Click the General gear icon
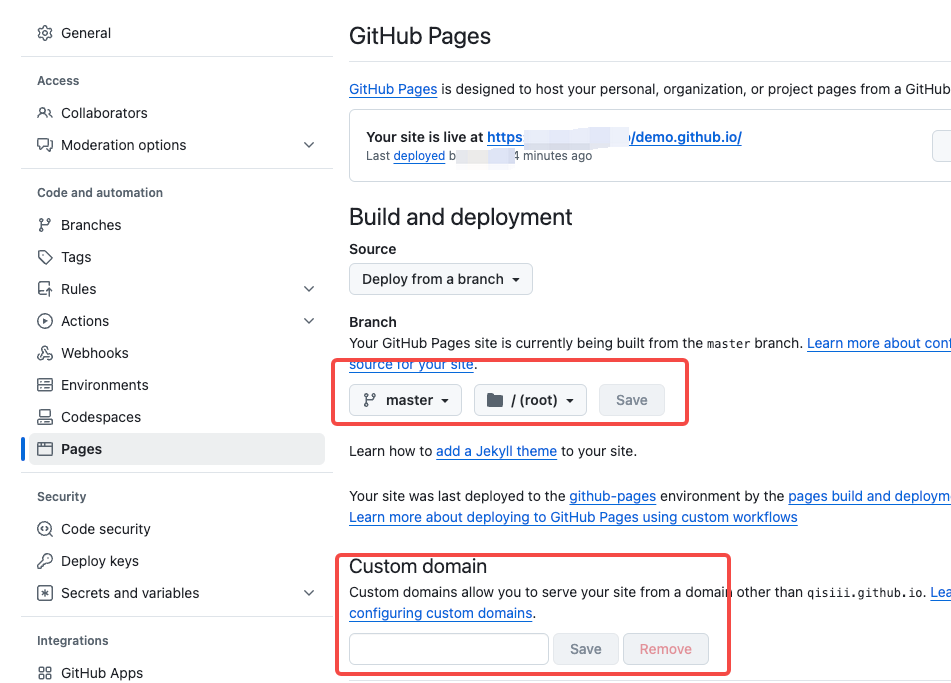Screen dimensions: 951x683 [45, 33]
